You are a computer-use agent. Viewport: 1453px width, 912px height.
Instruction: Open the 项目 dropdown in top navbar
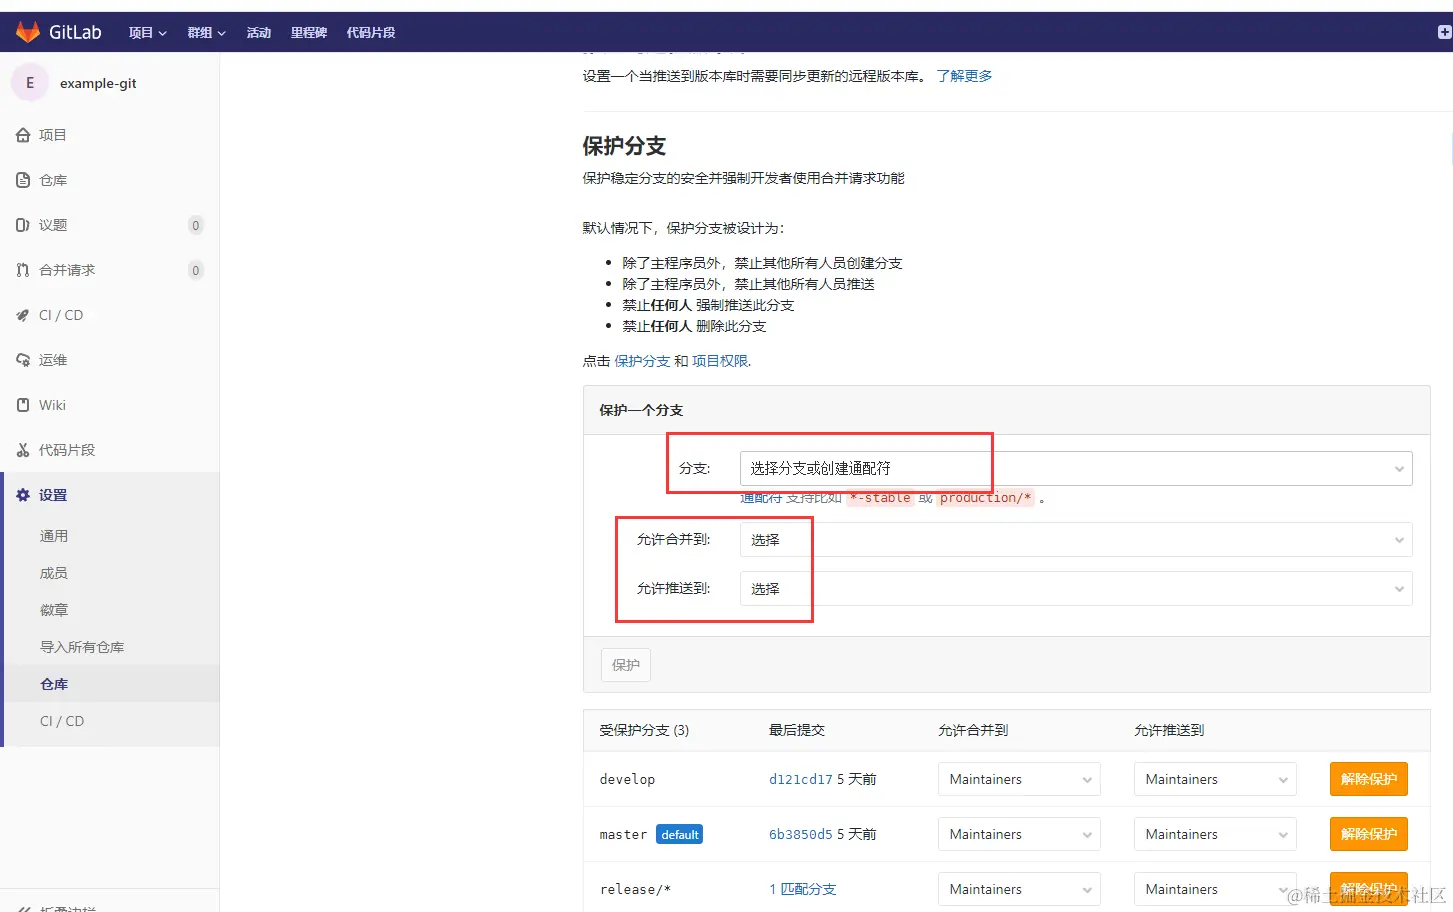(148, 33)
